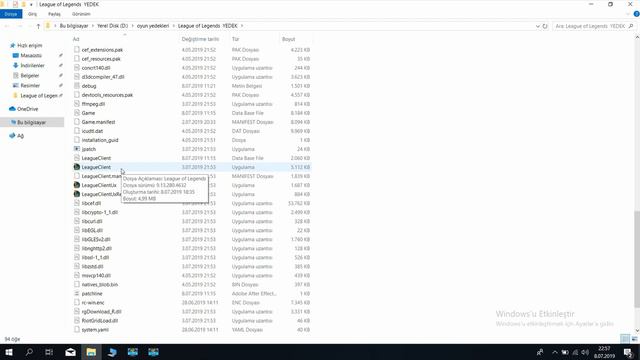Image resolution: width=640 pixels, height=360 pixels.
Task: Open the Mail app on the taskbar
Action: pyautogui.click(x=70, y=352)
